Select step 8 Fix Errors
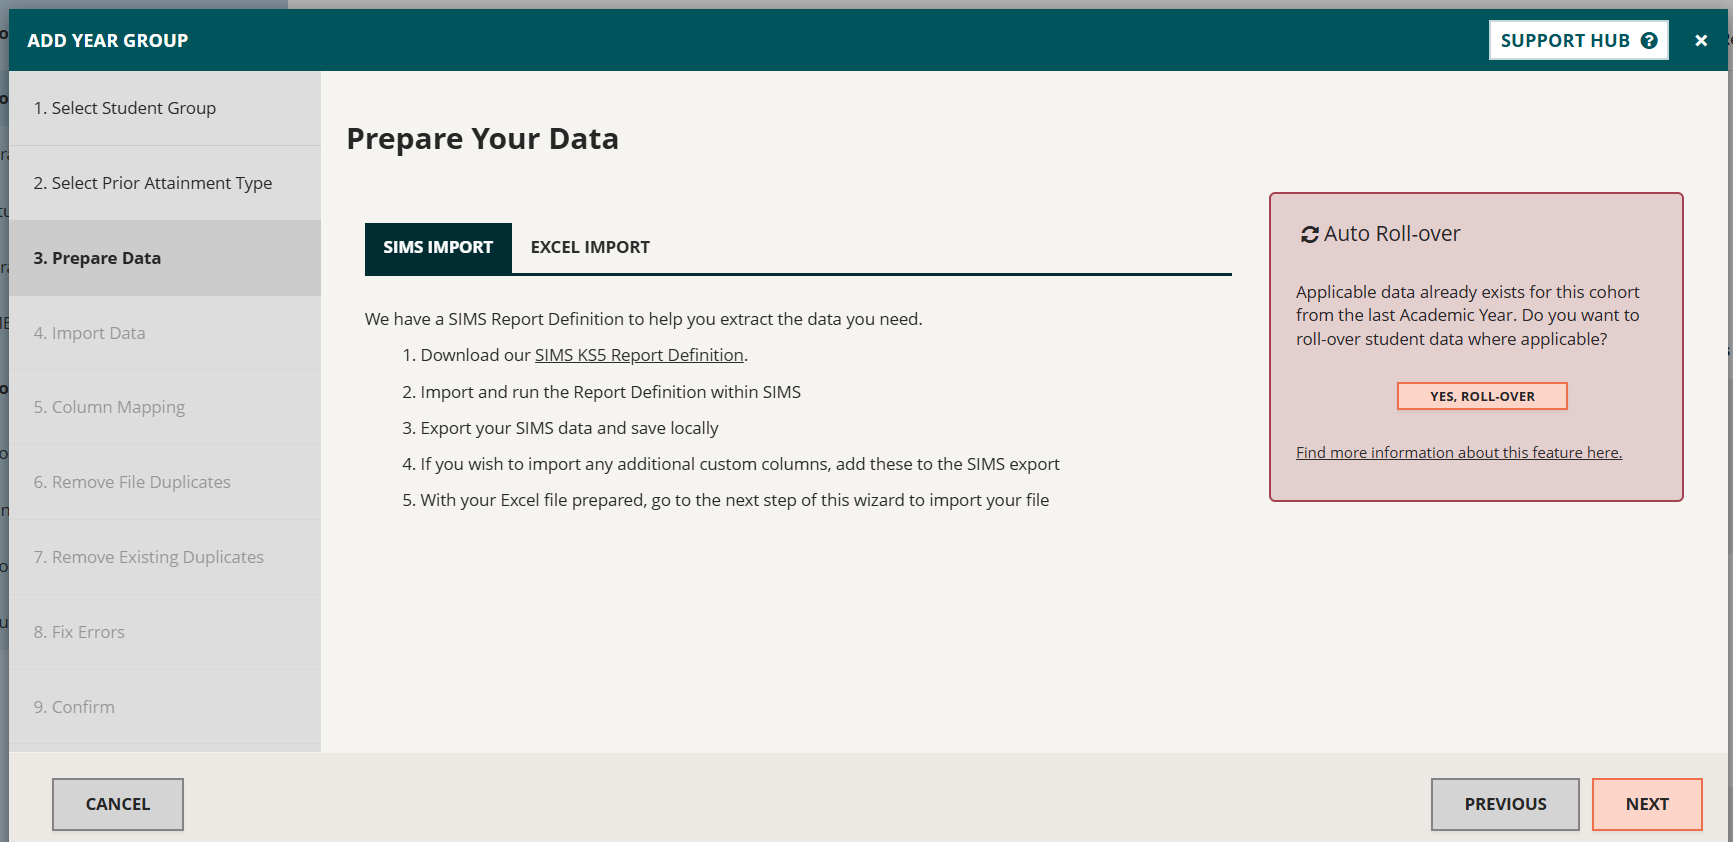 point(165,632)
